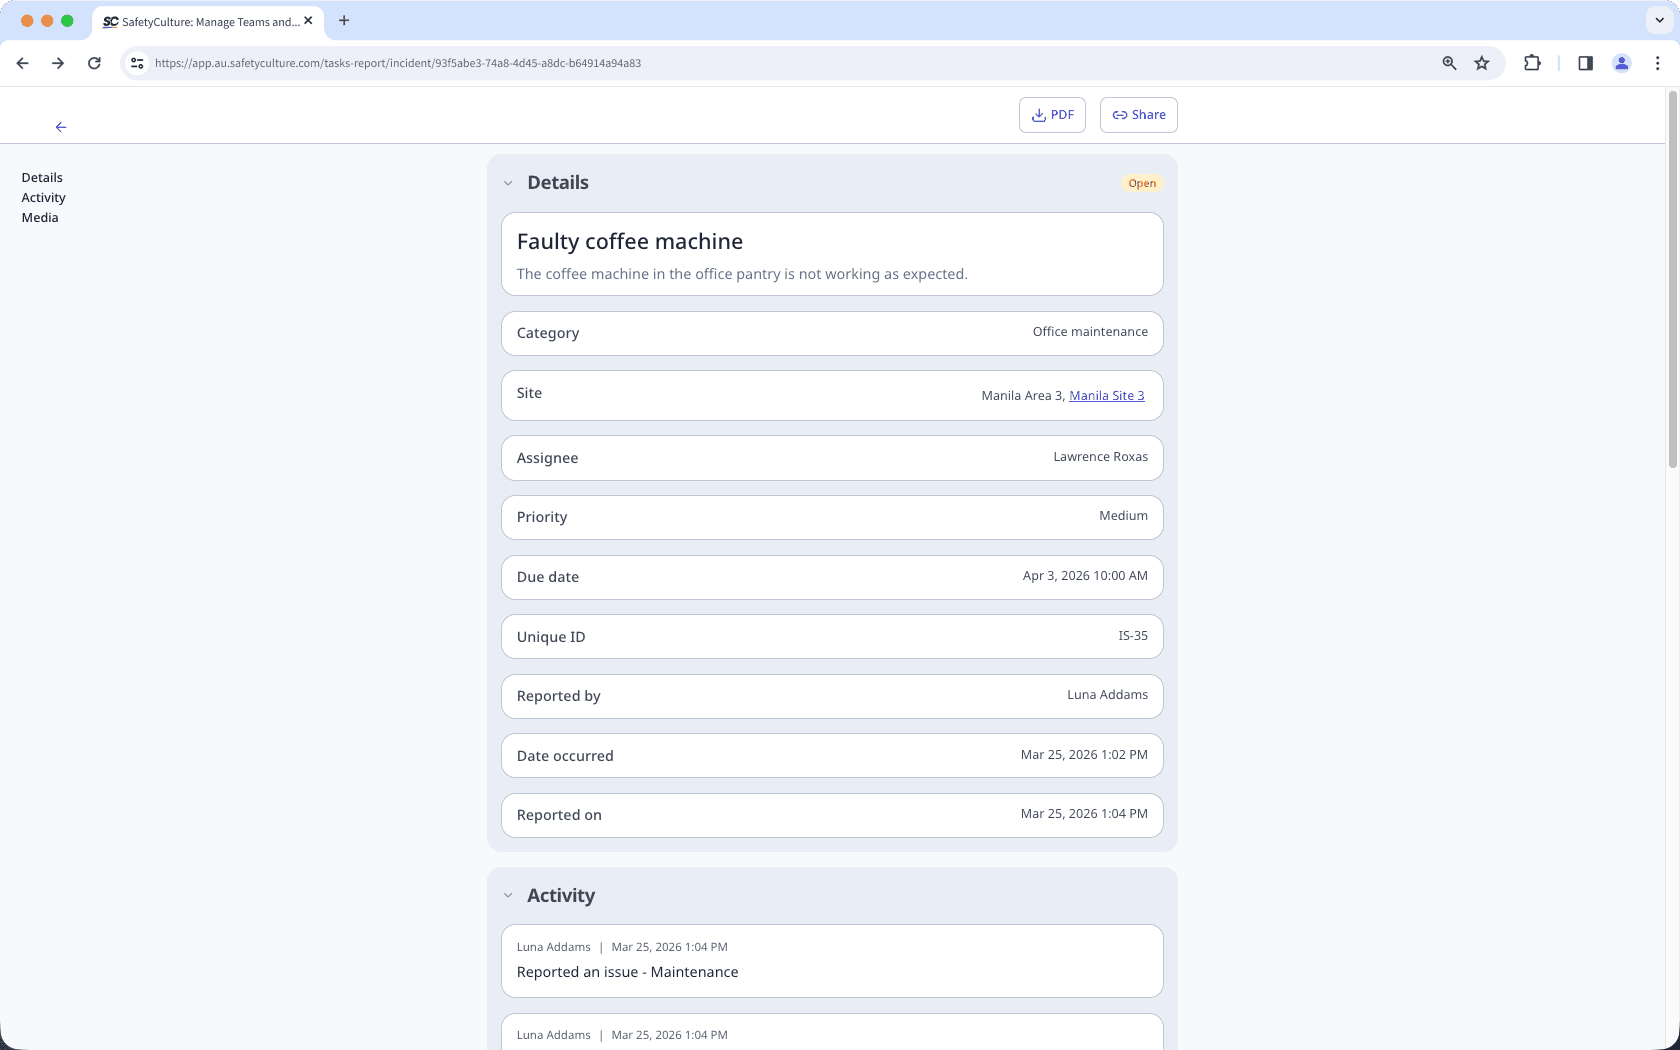Open the tab list chevron at top right
Screen dimensions: 1680x1050
(x=1657, y=20)
